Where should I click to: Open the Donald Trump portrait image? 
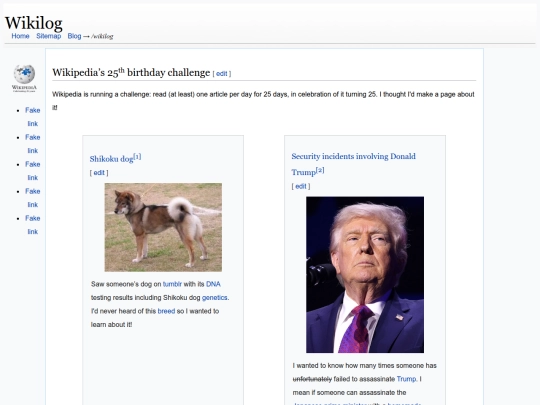click(x=365, y=274)
